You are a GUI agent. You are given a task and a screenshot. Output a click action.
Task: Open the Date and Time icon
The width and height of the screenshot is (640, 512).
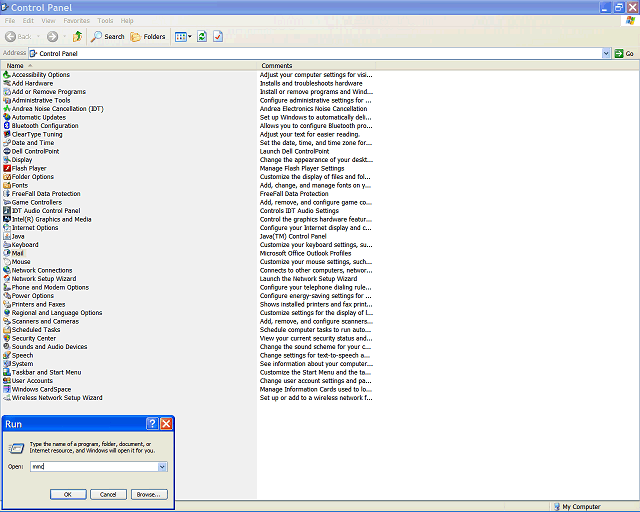coord(7,143)
